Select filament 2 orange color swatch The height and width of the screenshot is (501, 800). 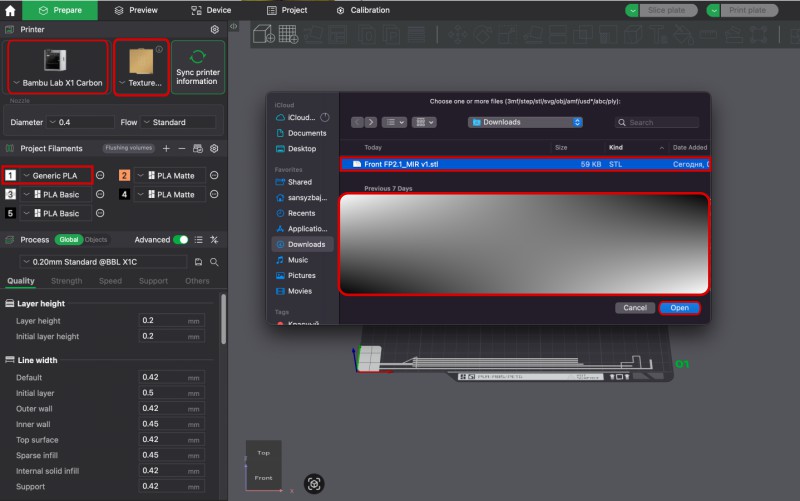coord(124,175)
